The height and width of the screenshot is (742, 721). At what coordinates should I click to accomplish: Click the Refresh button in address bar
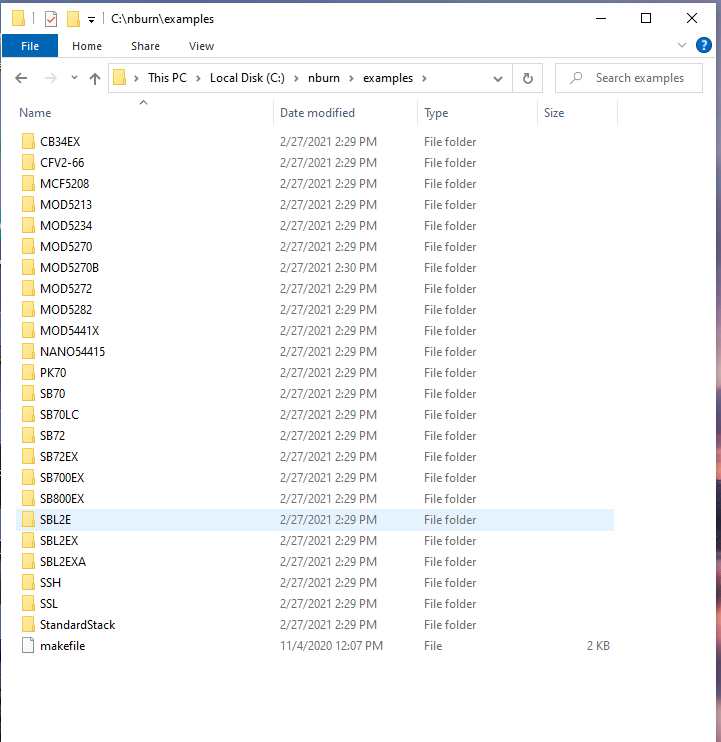[x=527, y=78]
